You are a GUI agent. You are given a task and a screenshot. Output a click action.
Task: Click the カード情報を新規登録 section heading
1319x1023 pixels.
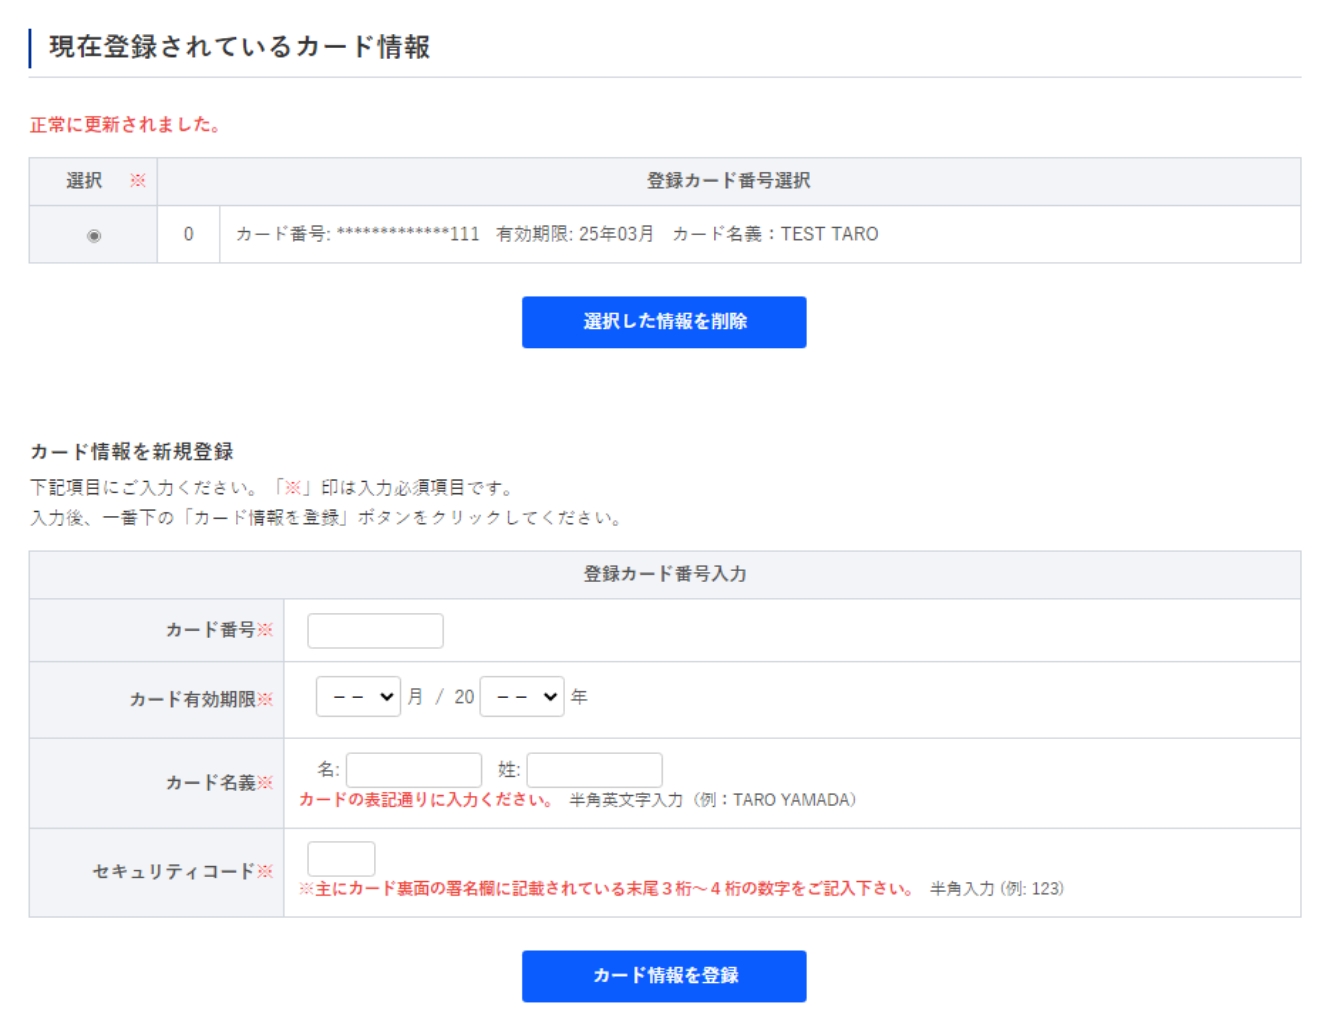pyautogui.click(x=132, y=452)
